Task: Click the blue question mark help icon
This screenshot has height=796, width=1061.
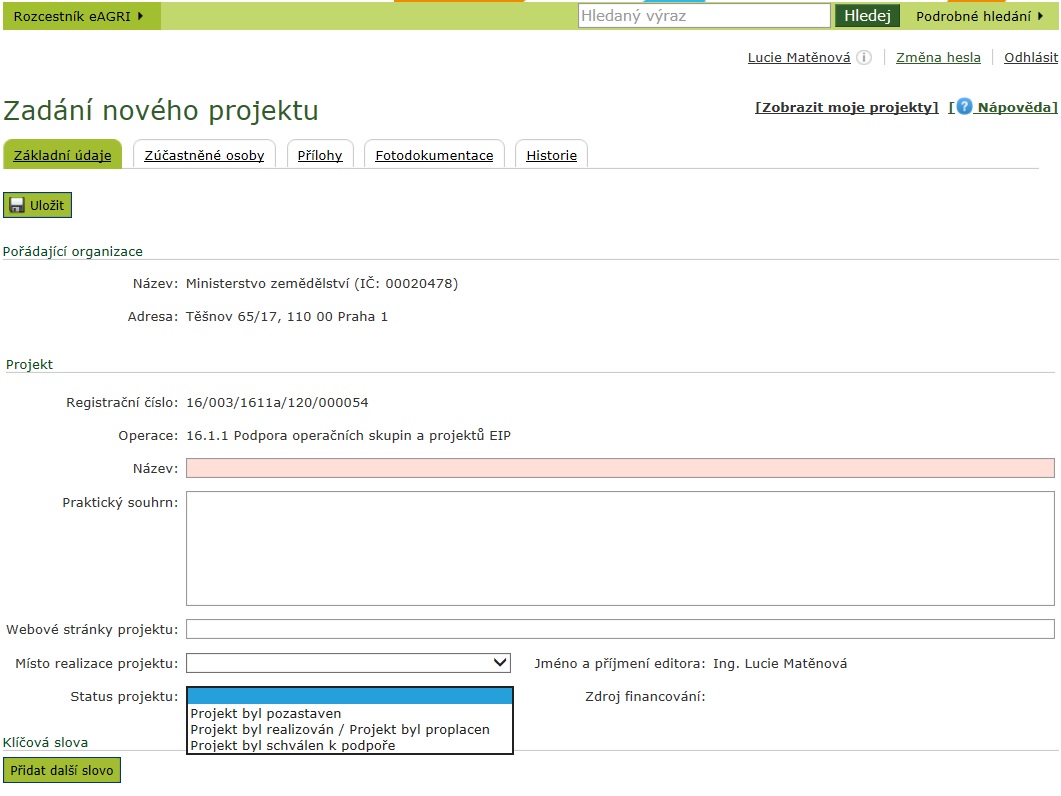Action: tap(964, 107)
